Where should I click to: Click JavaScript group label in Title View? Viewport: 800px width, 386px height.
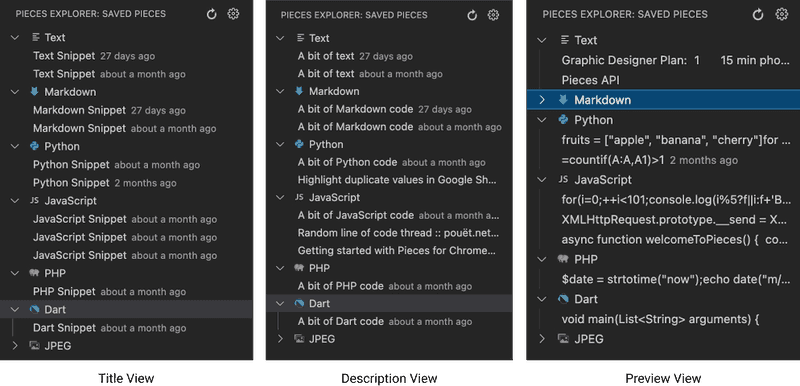(x=70, y=201)
